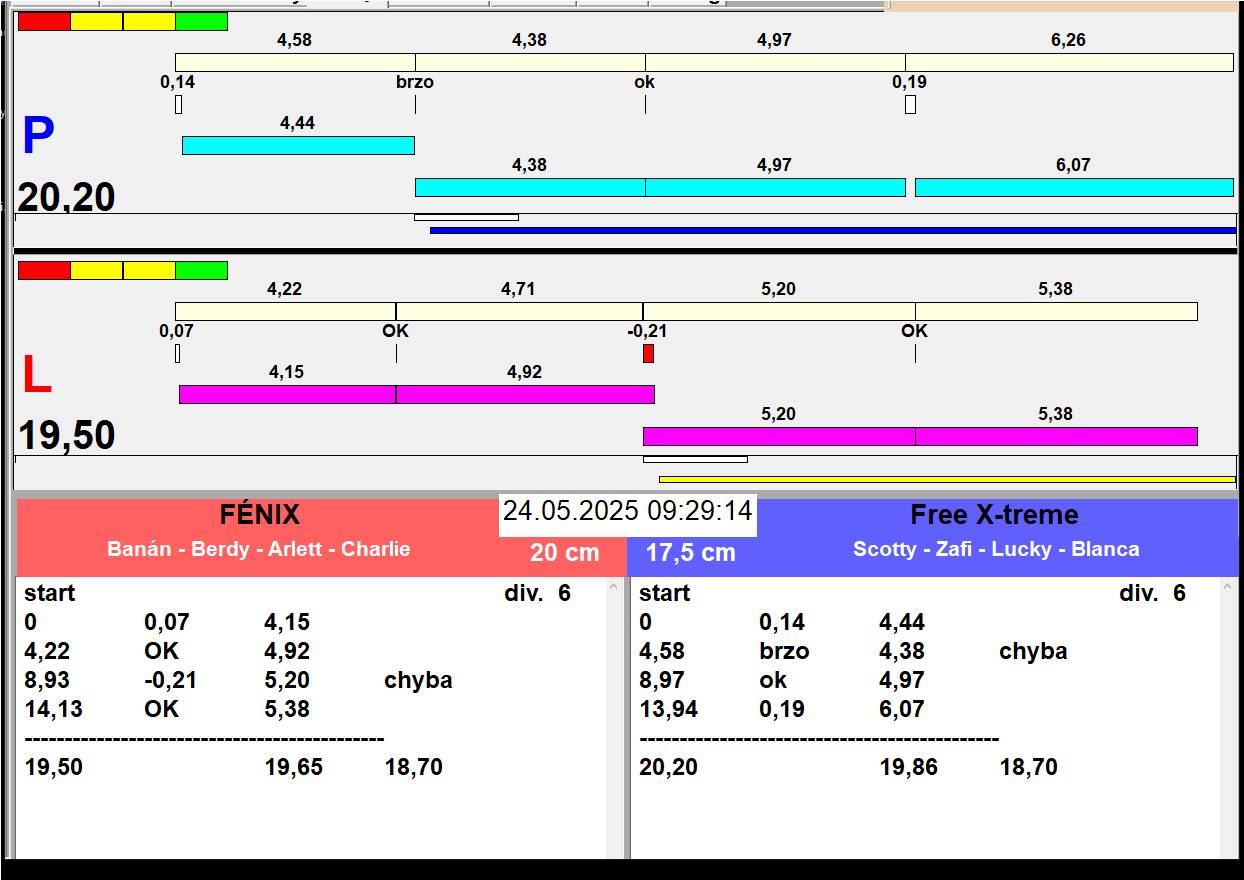Image resolution: width=1244 pixels, height=880 pixels.
Task: Click the green start light in lane L
Action: (x=201, y=270)
